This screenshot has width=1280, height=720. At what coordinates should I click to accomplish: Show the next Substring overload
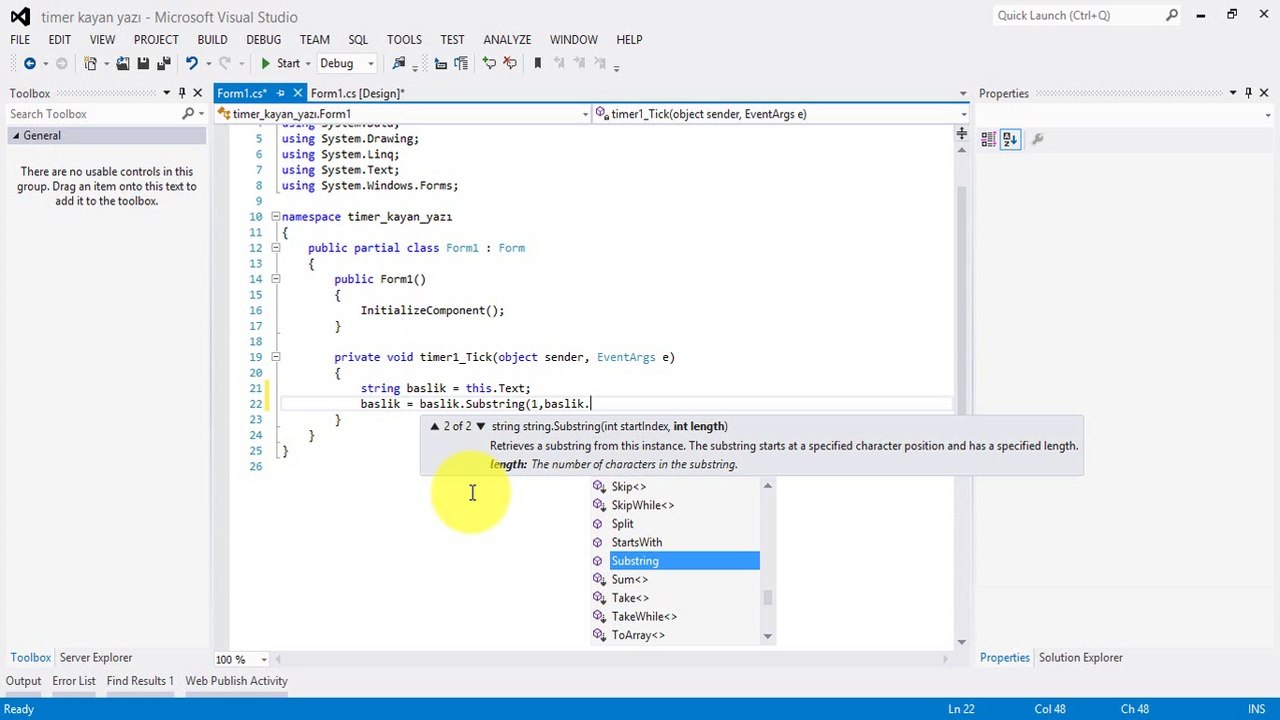(x=481, y=427)
